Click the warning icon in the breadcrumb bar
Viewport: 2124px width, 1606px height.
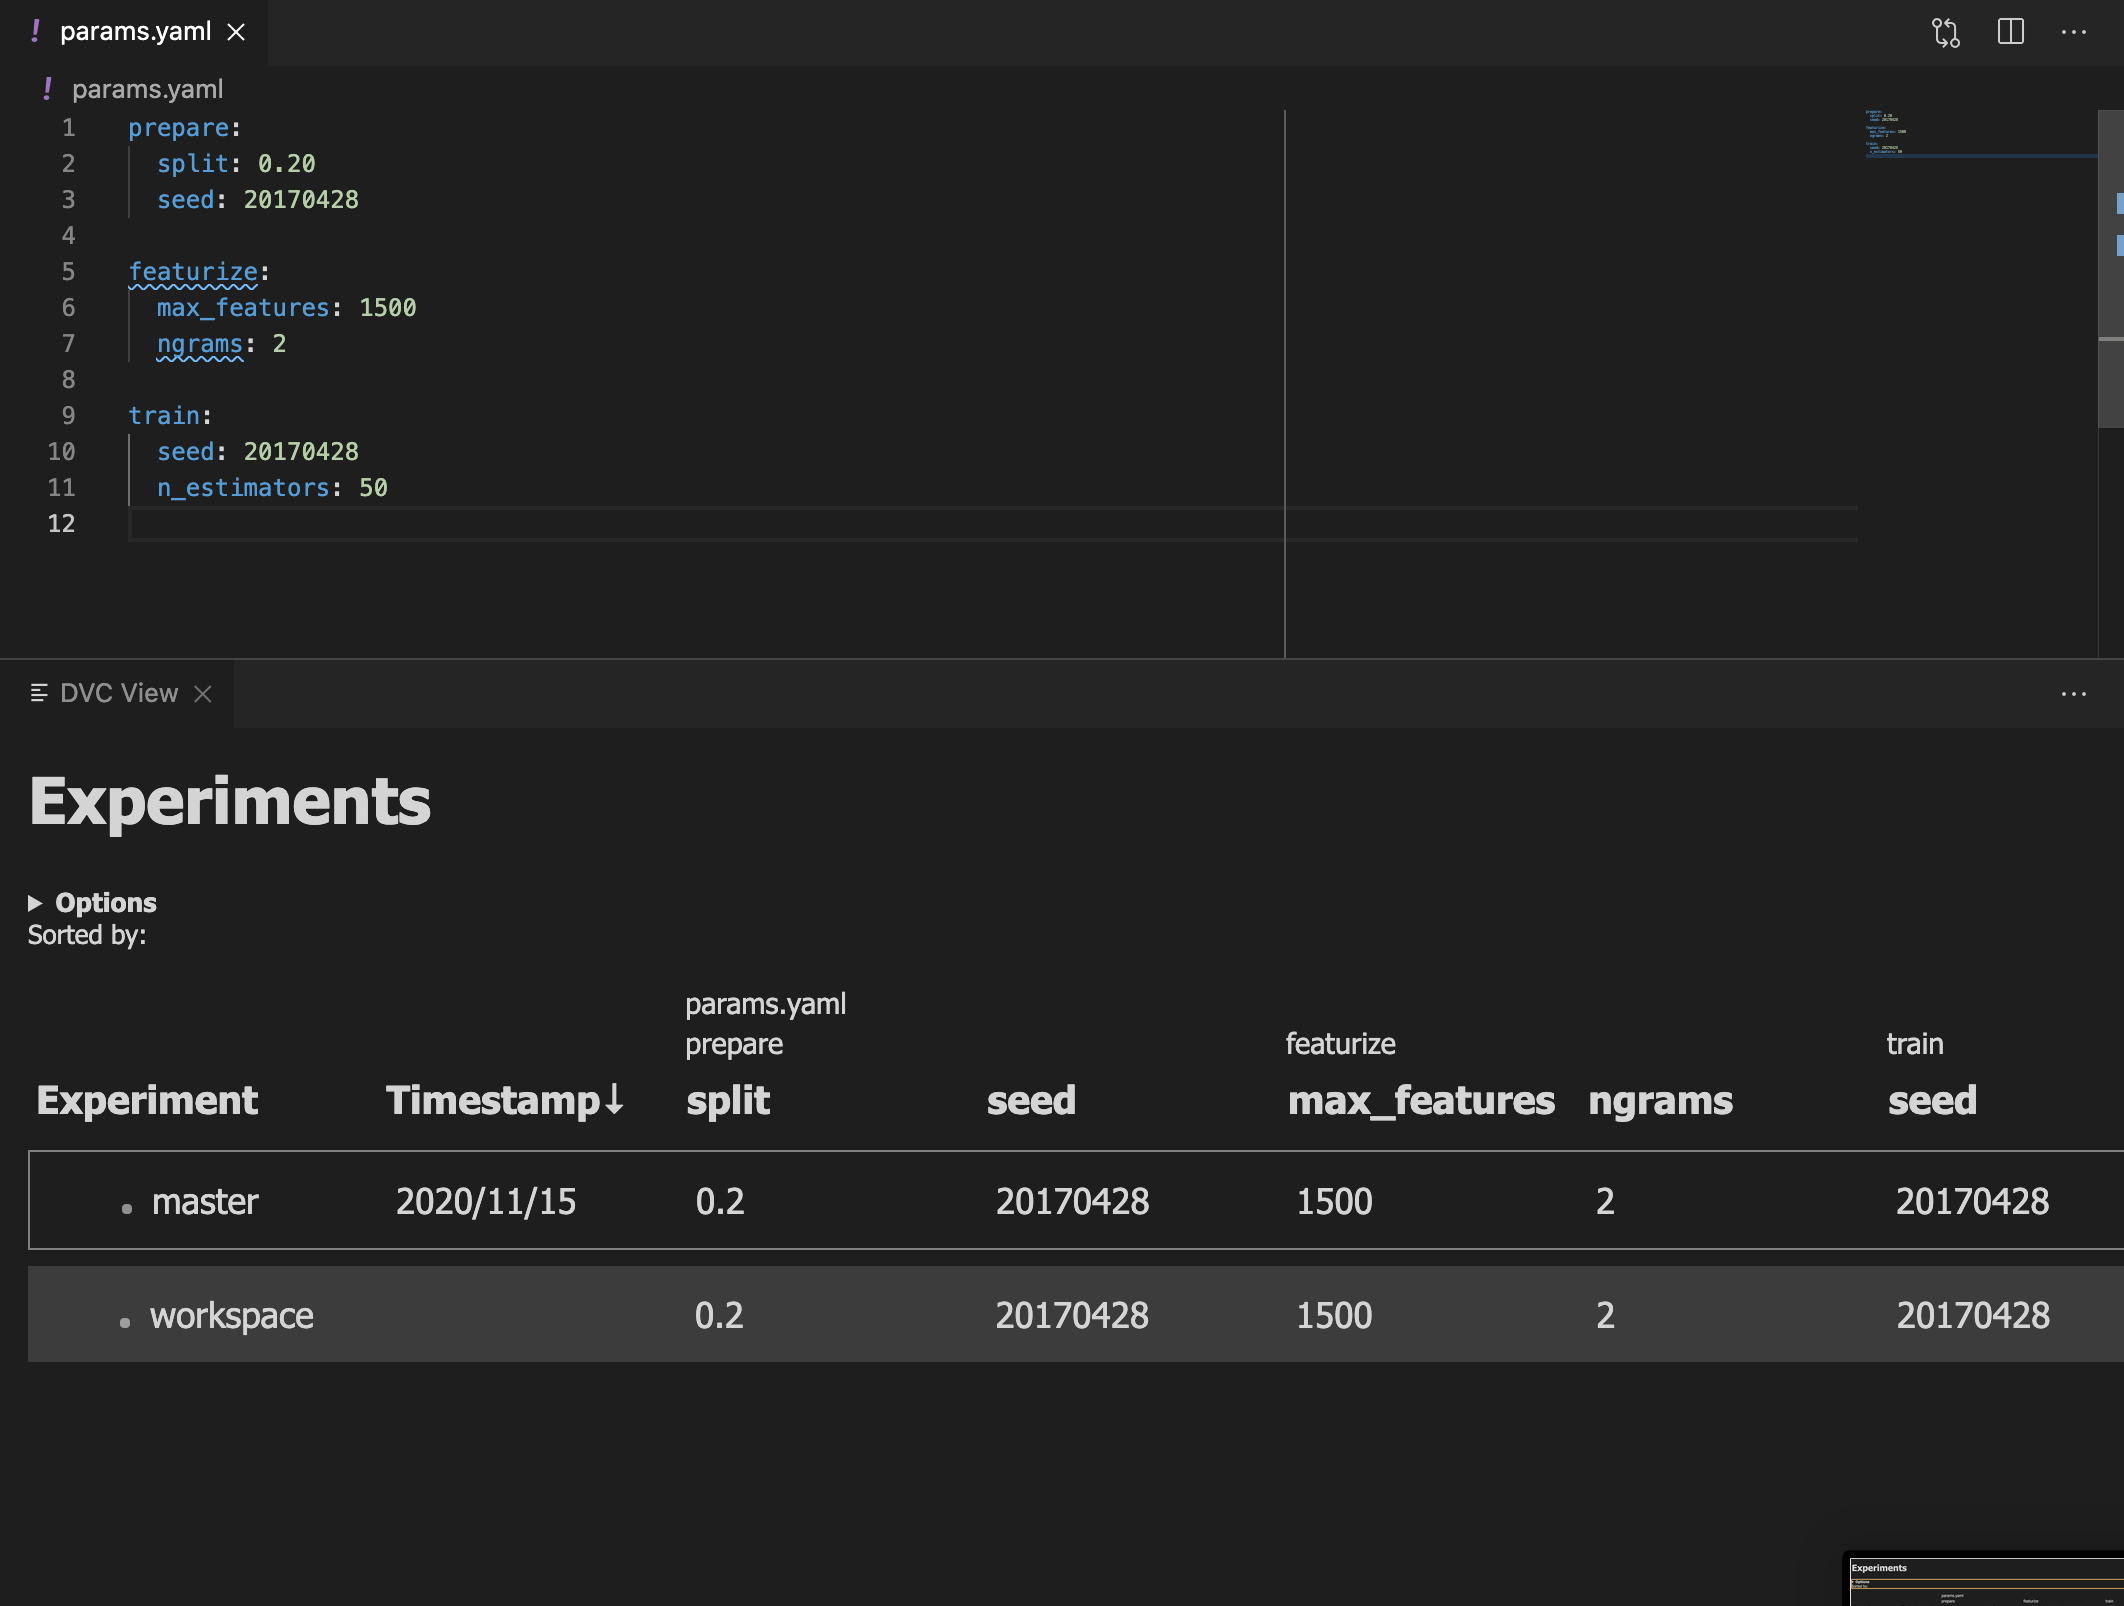(46, 89)
